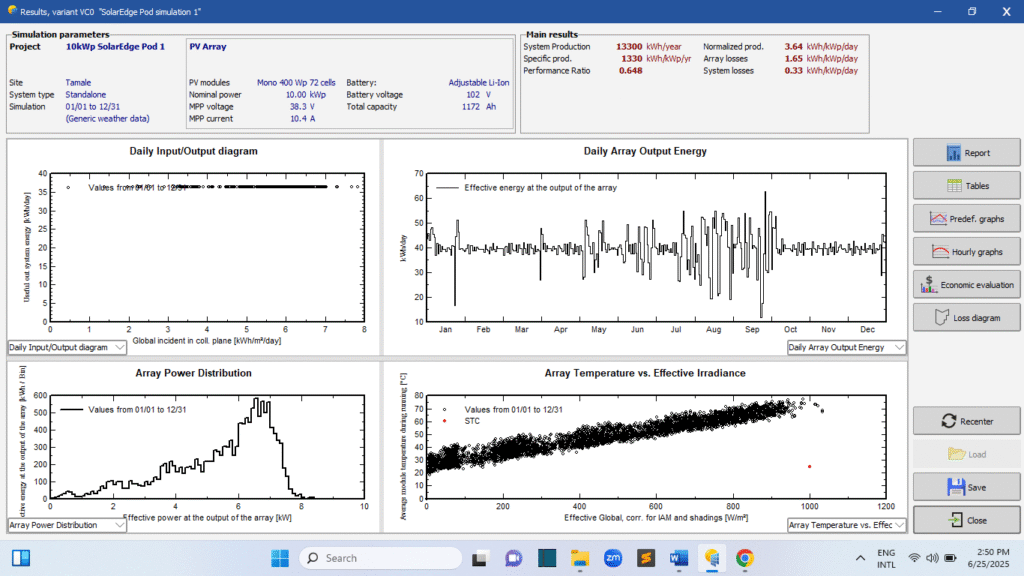Click the Windows Start button
Screen dimensions: 1024x576
click(279, 558)
